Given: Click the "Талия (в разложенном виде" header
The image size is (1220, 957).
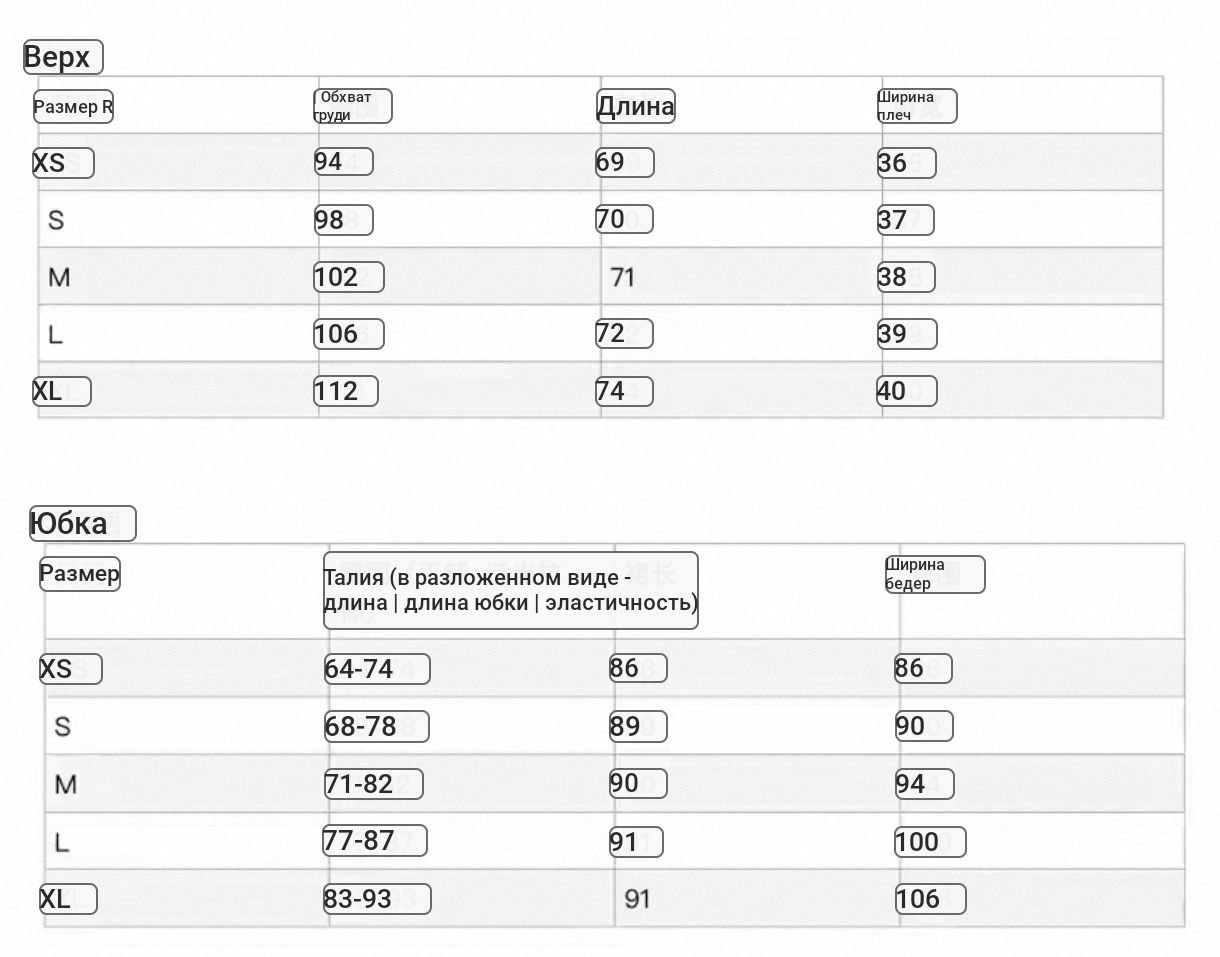Looking at the screenshot, I should pyautogui.click(x=510, y=590).
